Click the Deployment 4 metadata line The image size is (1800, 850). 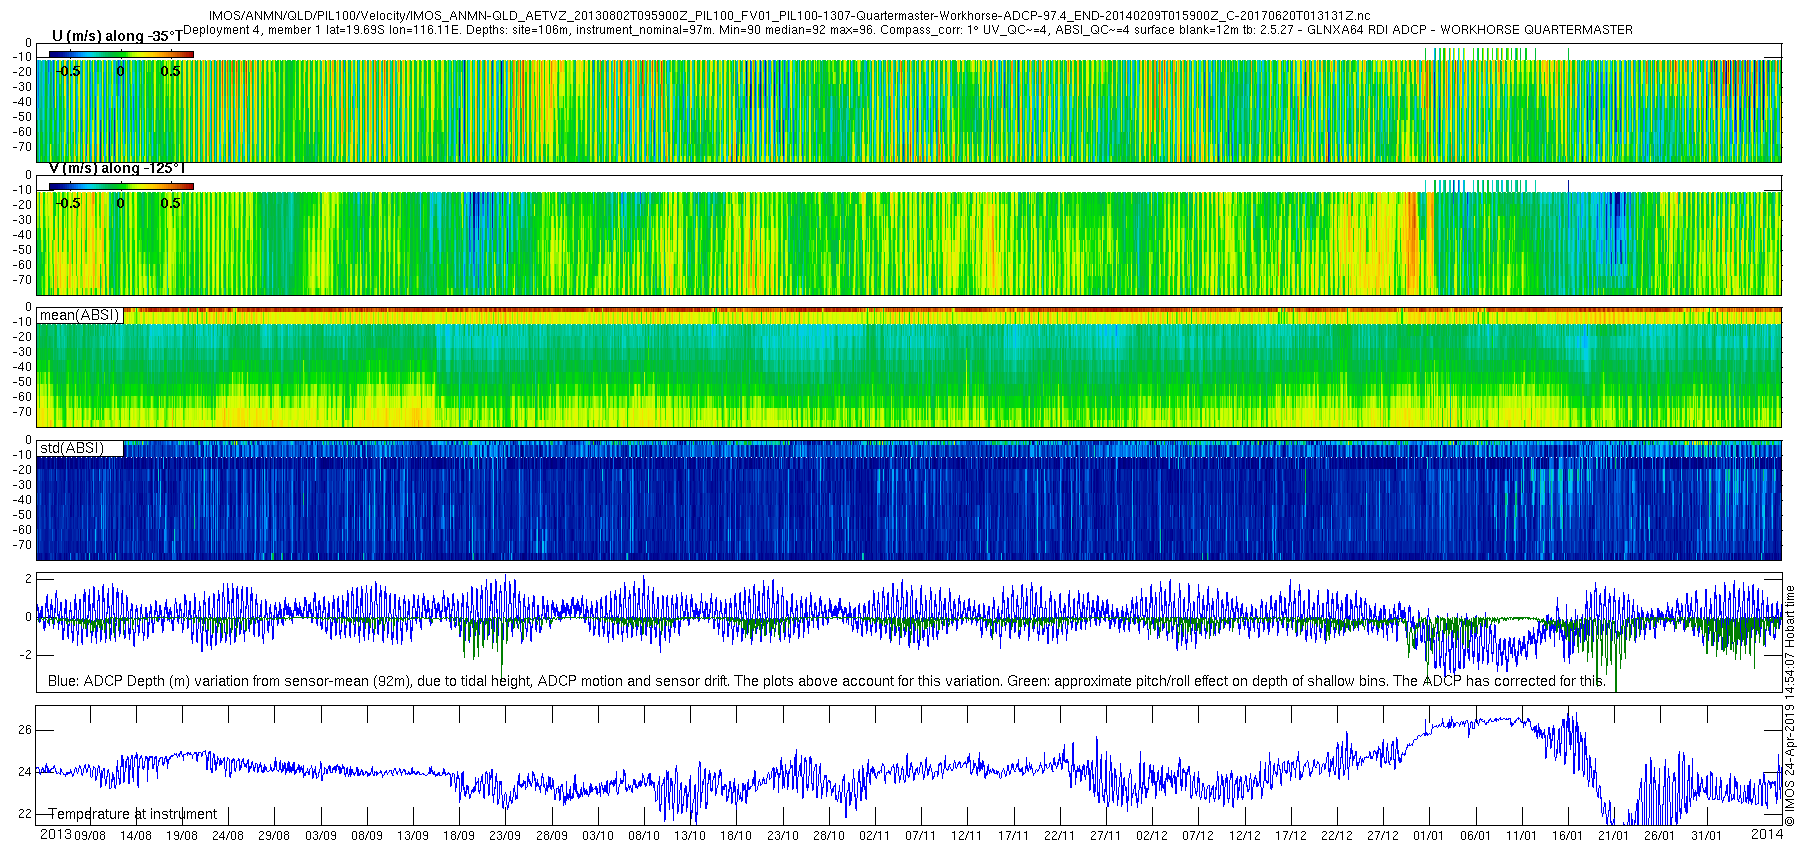(x=907, y=30)
